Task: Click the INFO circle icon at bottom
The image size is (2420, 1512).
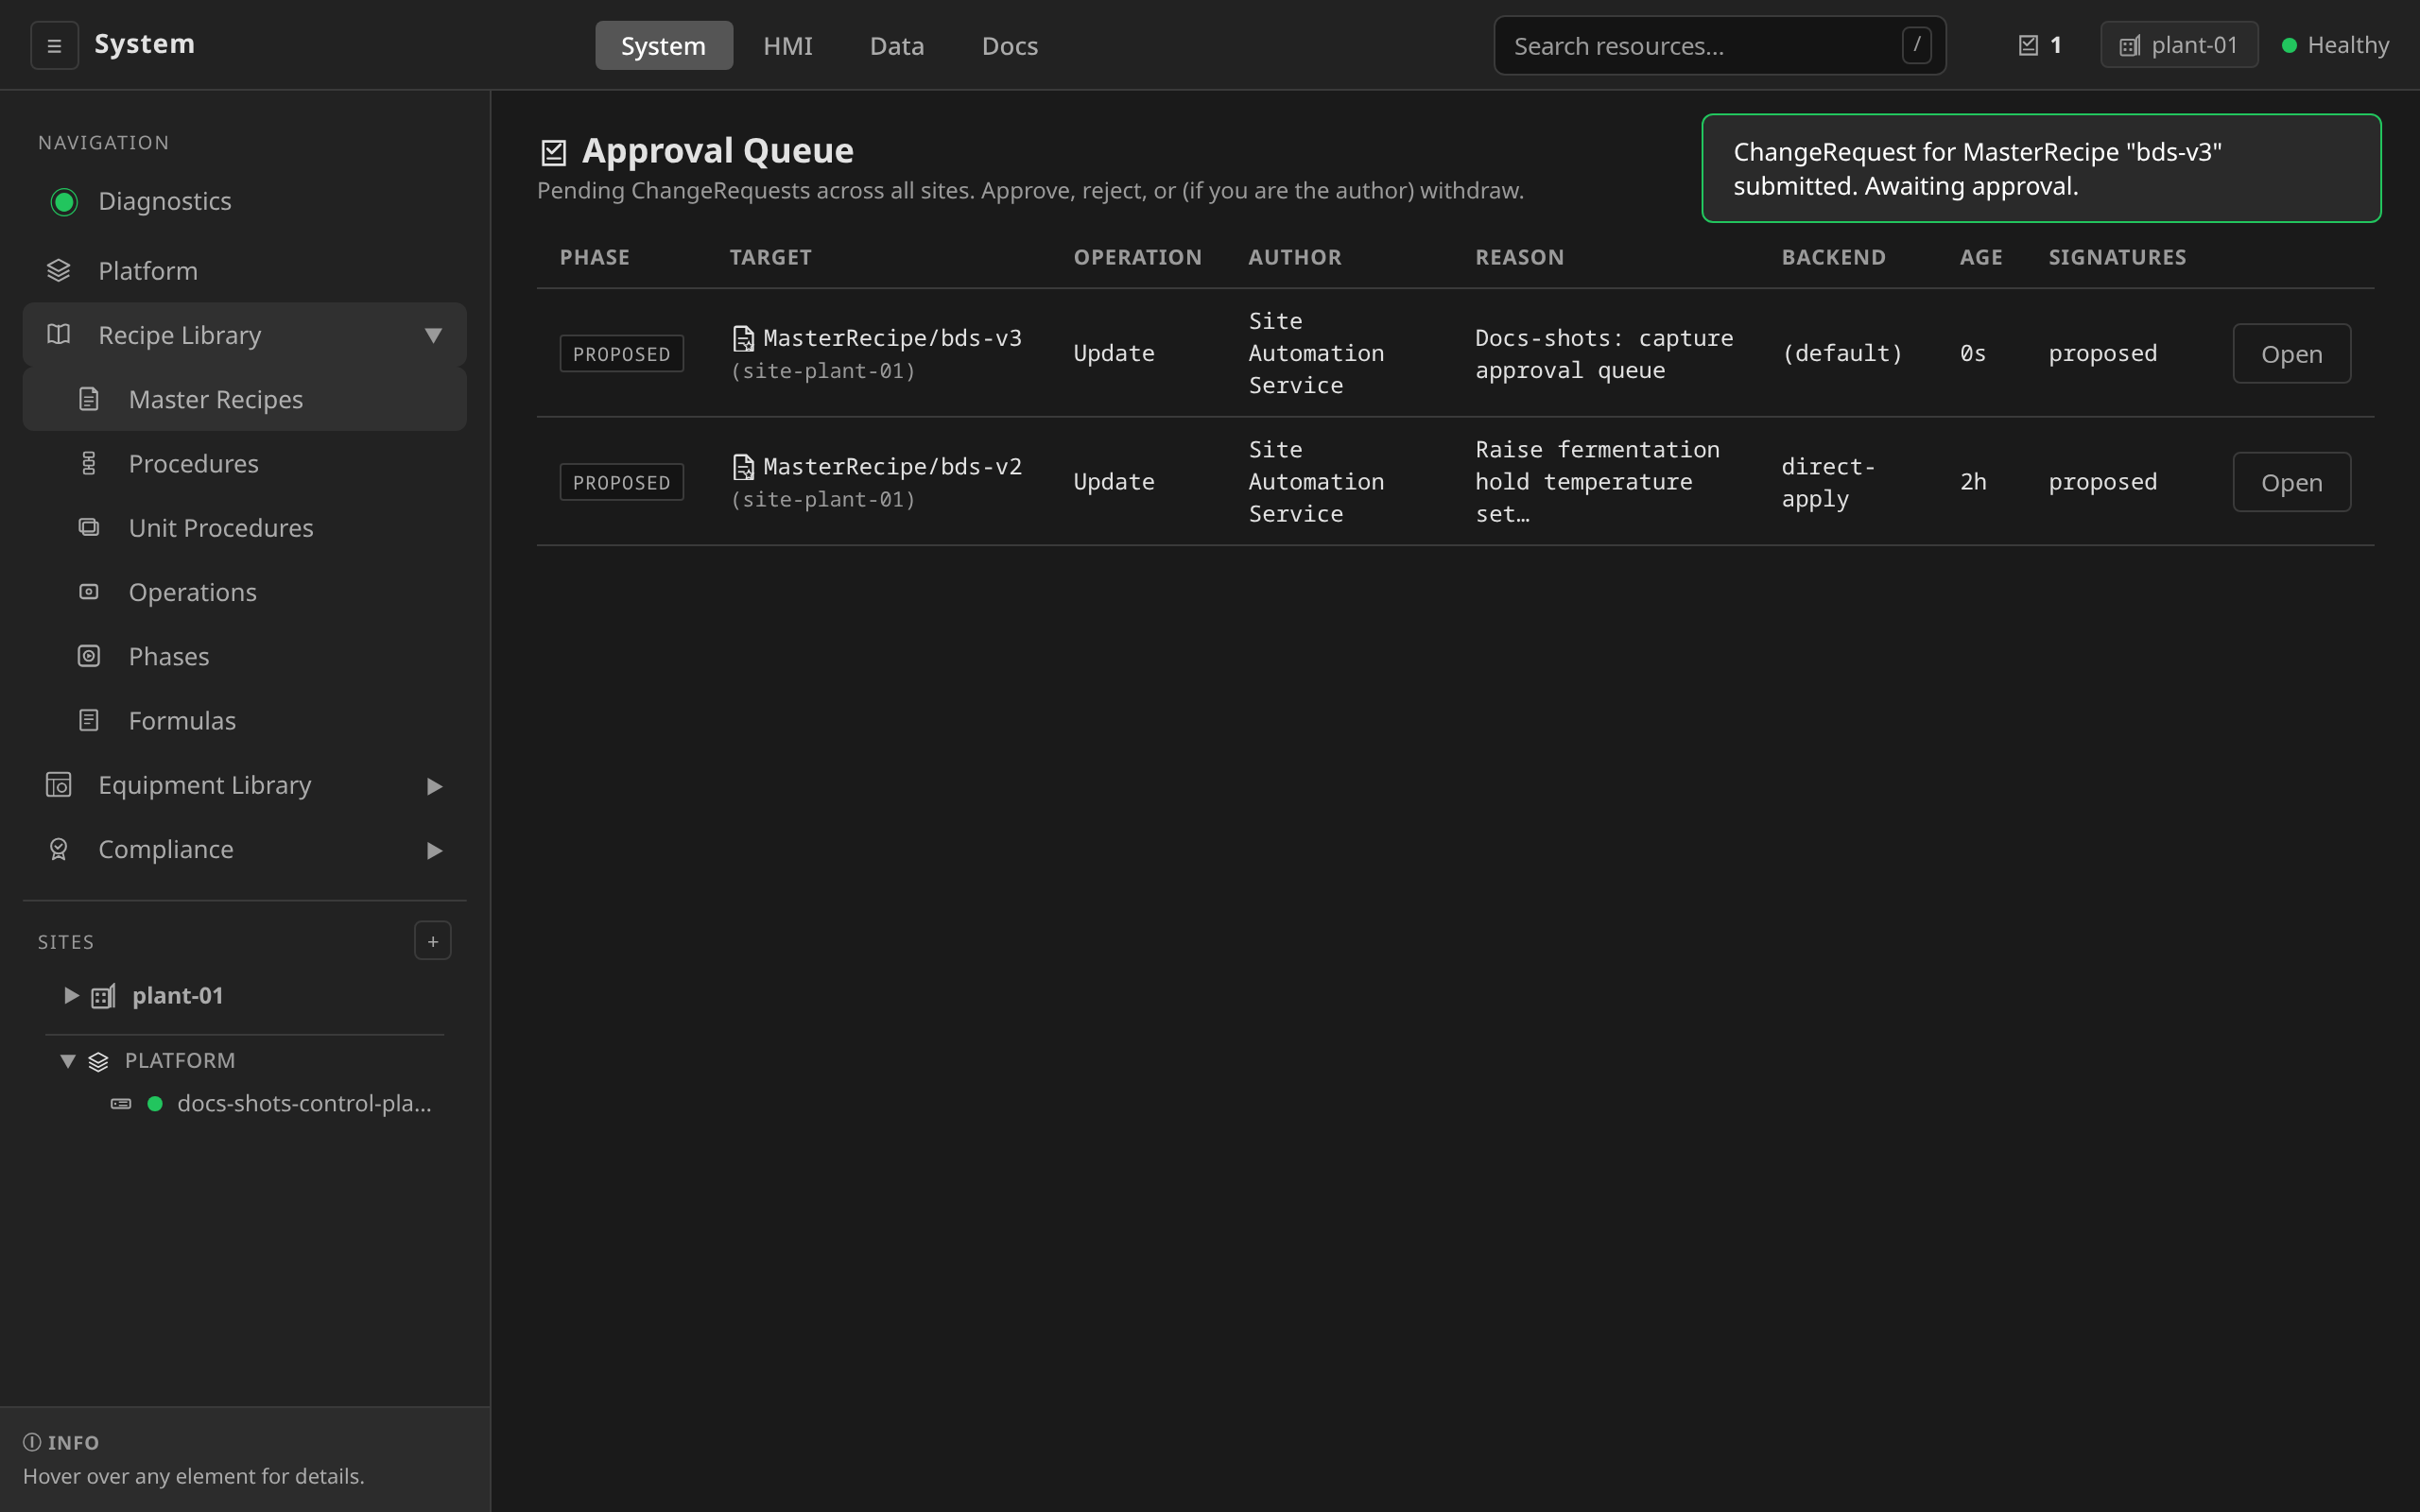Action: pyautogui.click(x=32, y=1442)
